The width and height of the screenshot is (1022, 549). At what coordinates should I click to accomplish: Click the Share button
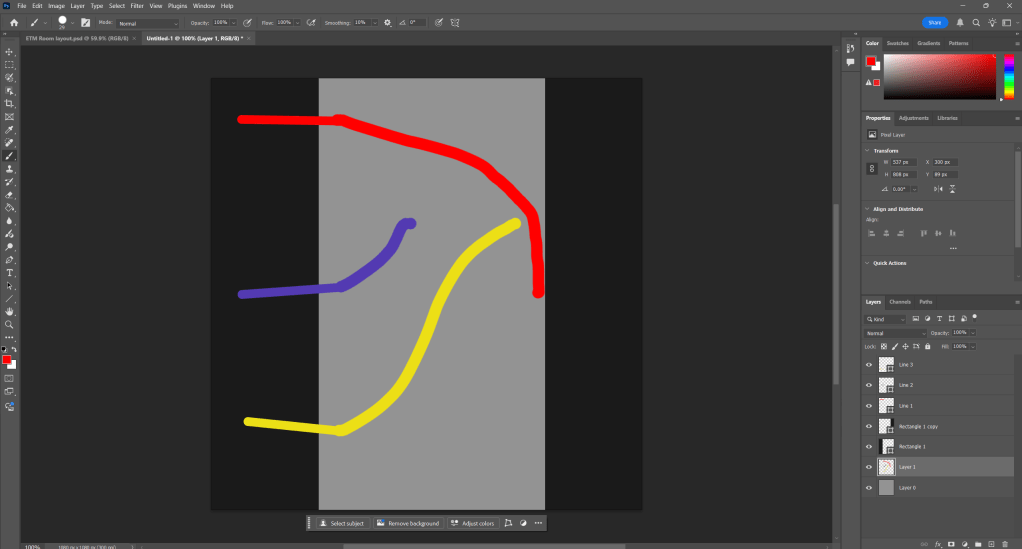935,22
